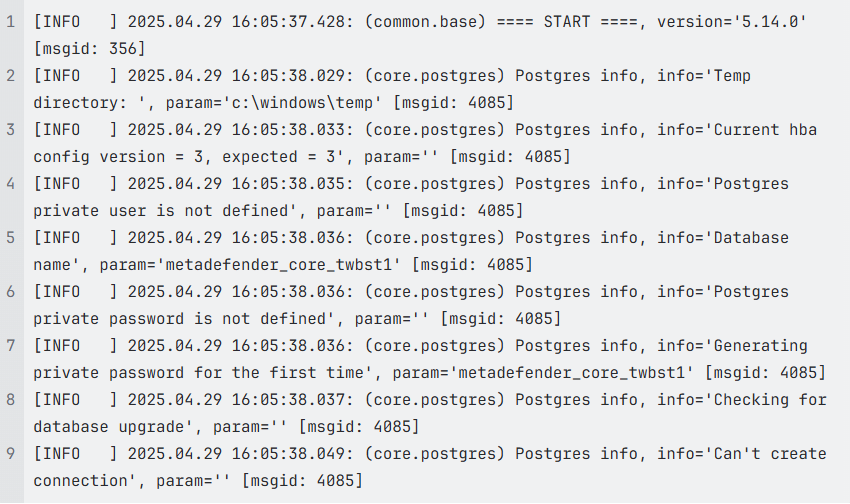The height and width of the screenshot is (504, 850).
Task: Click line number 5 in the gutter
Action: pos(11,237)
